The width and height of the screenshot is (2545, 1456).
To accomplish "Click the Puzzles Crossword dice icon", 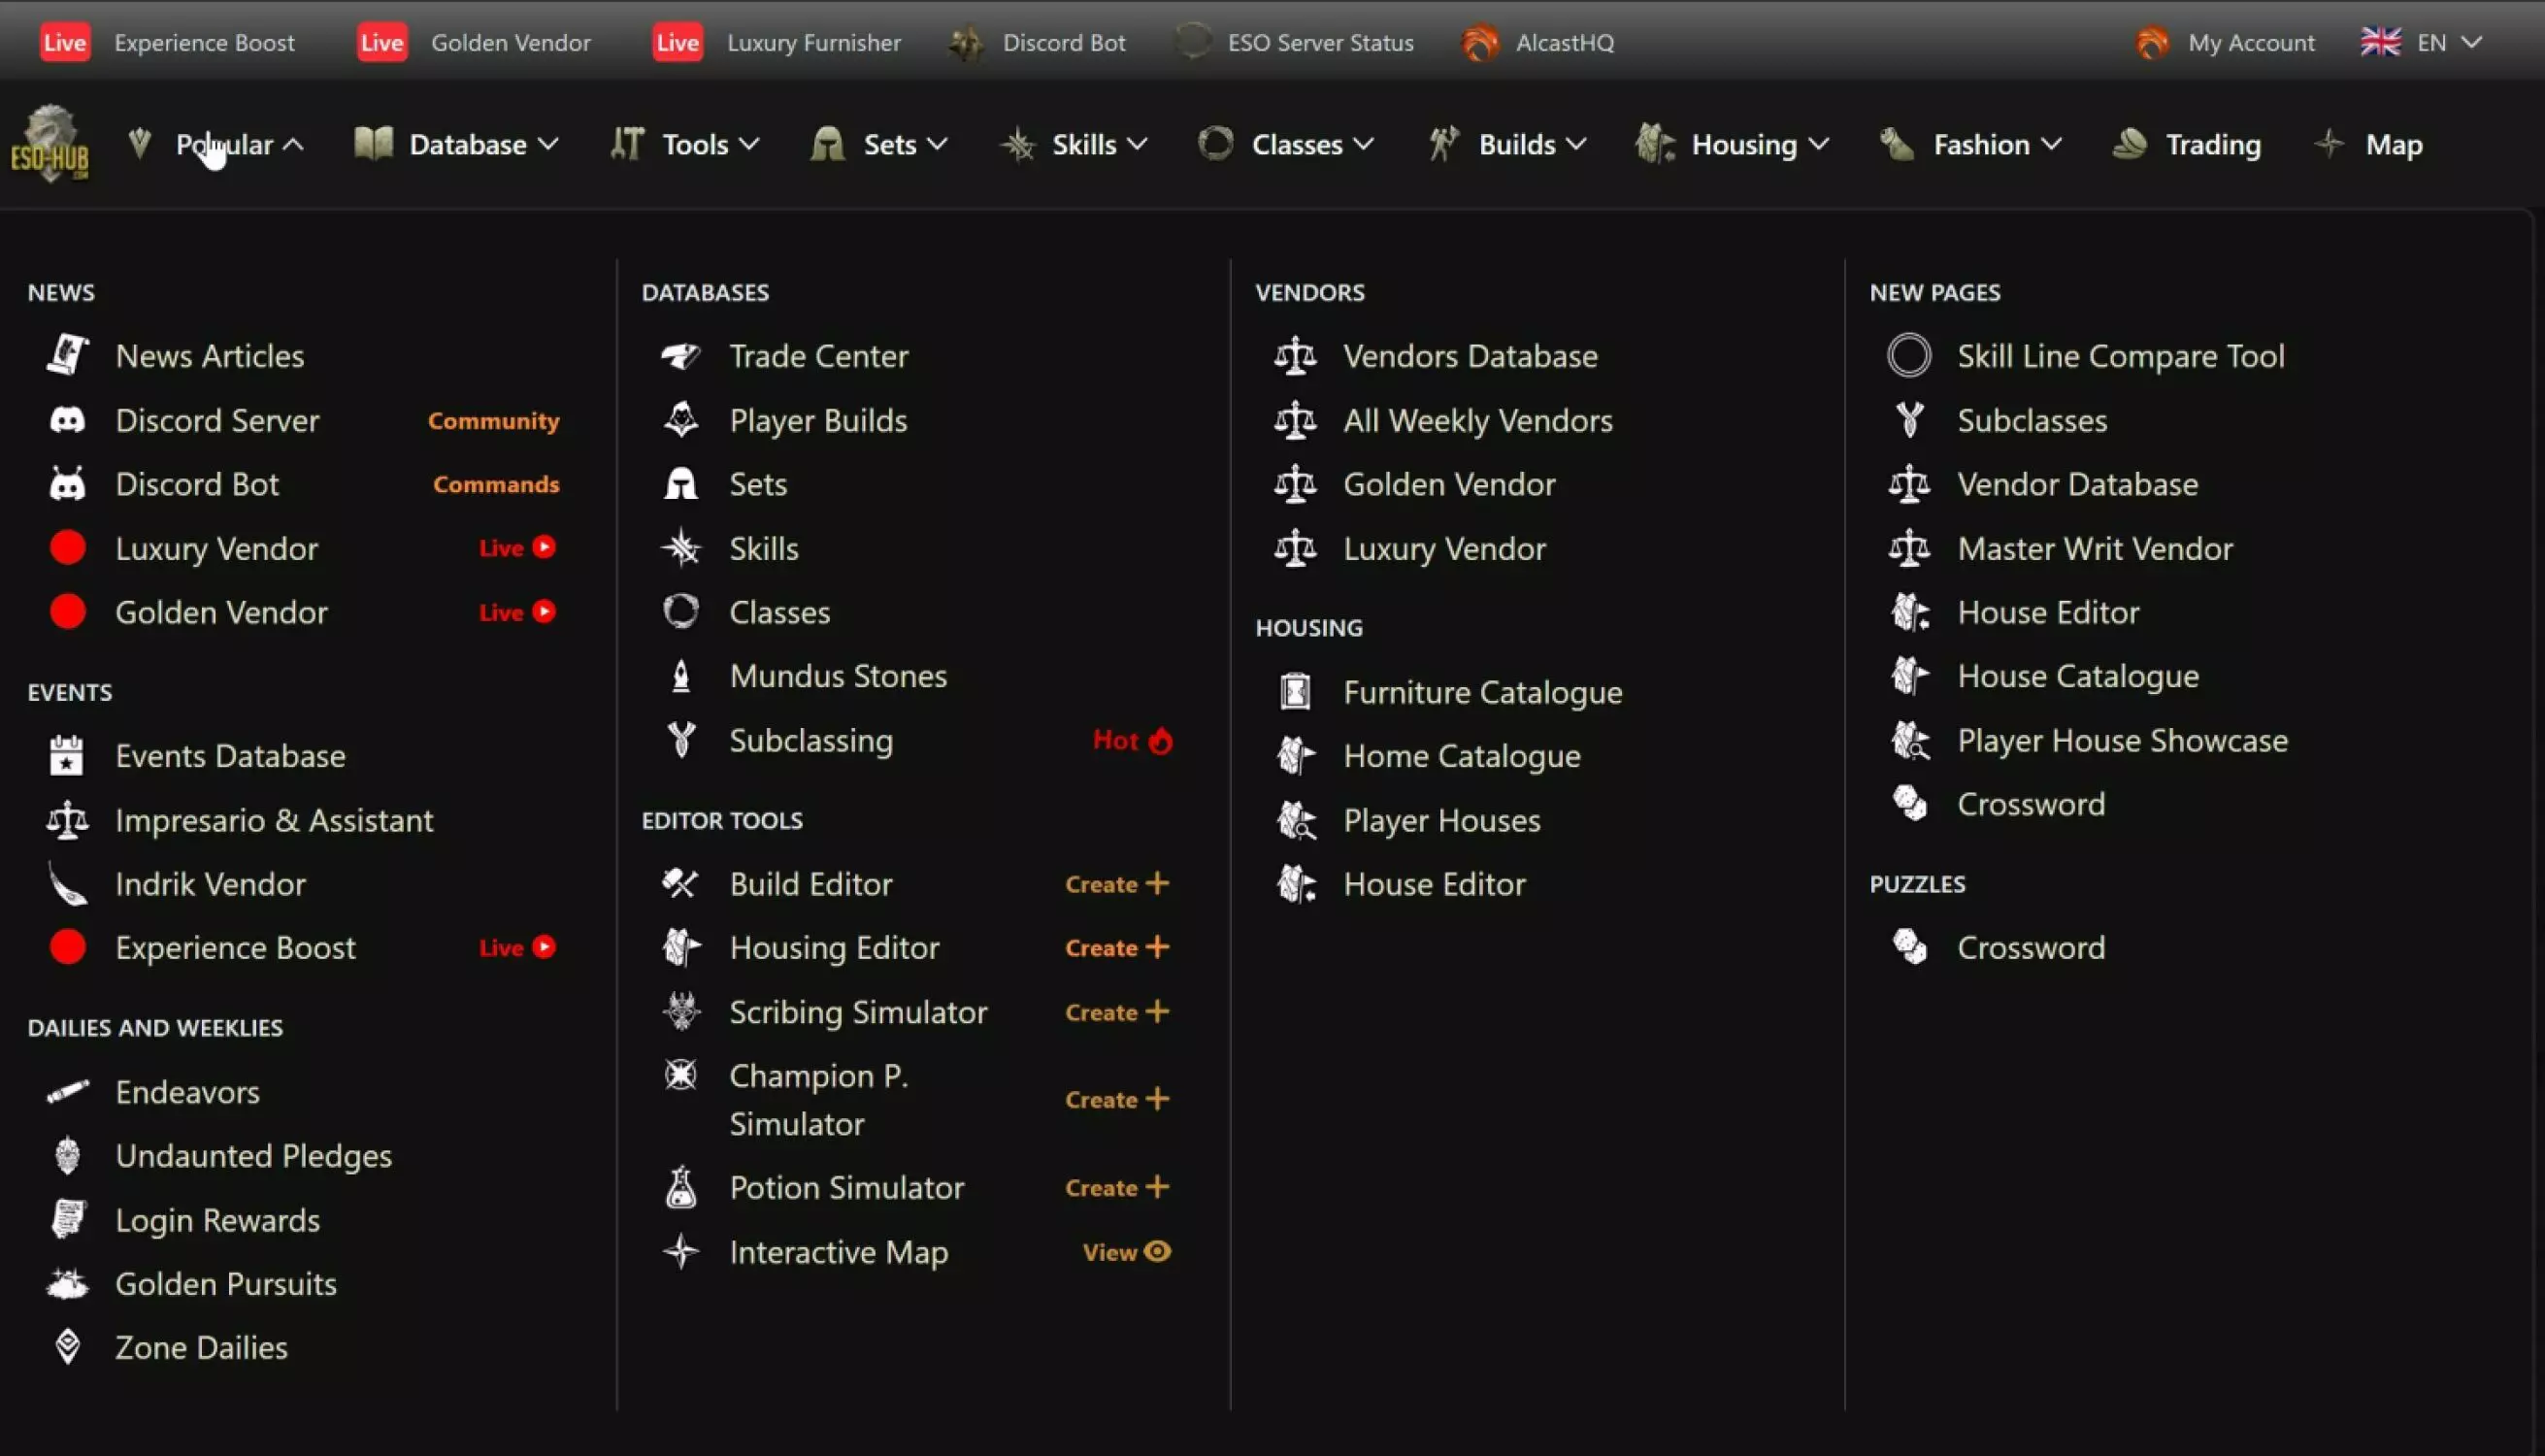I will coord(1909,947).
